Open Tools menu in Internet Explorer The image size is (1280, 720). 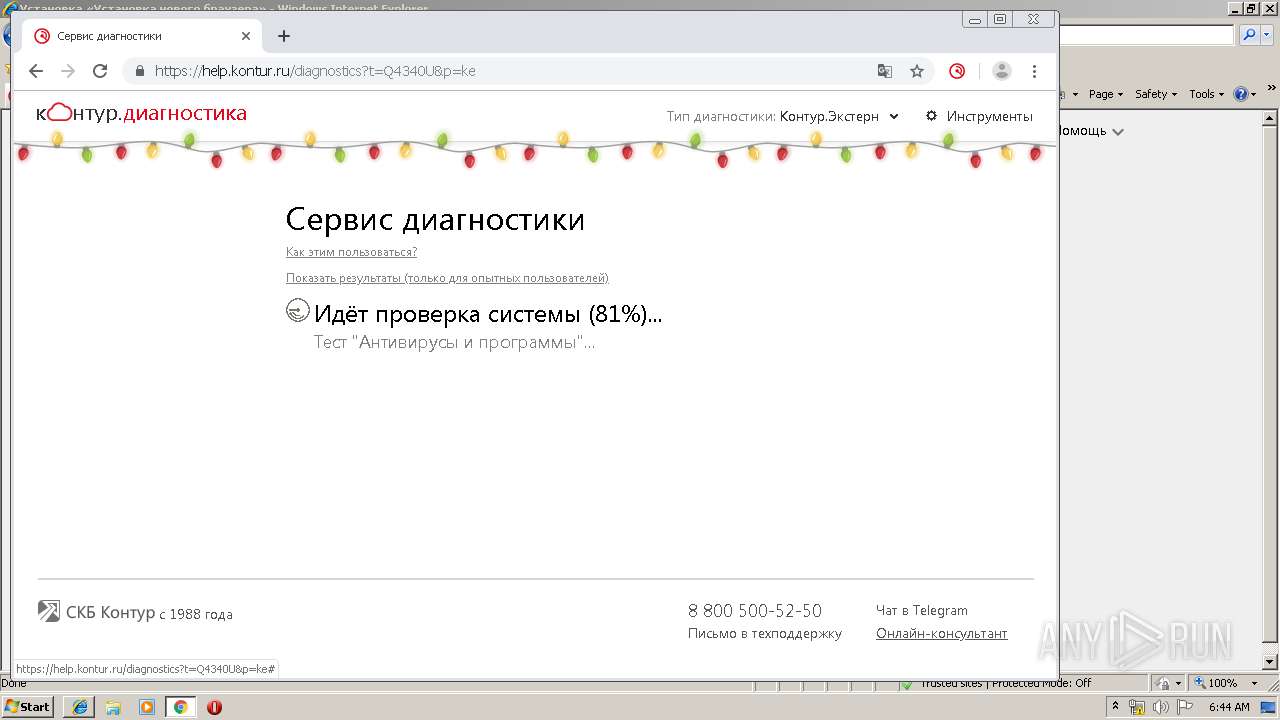[x=1206, y=94]
